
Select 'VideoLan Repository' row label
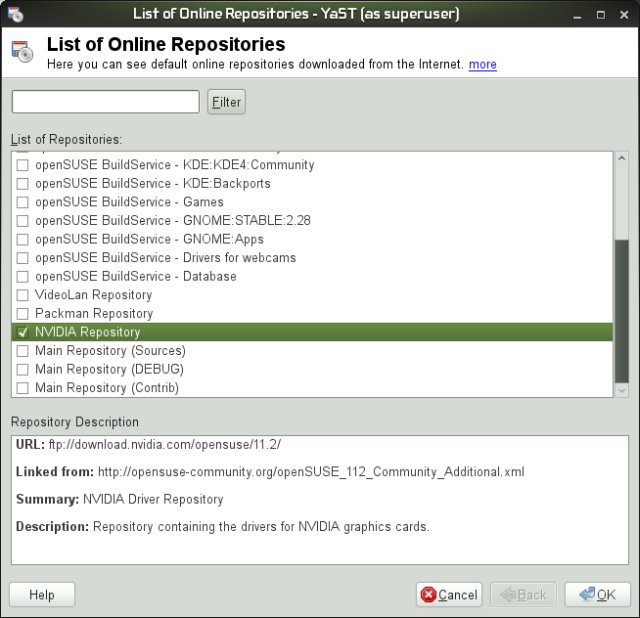coord(93,295)
